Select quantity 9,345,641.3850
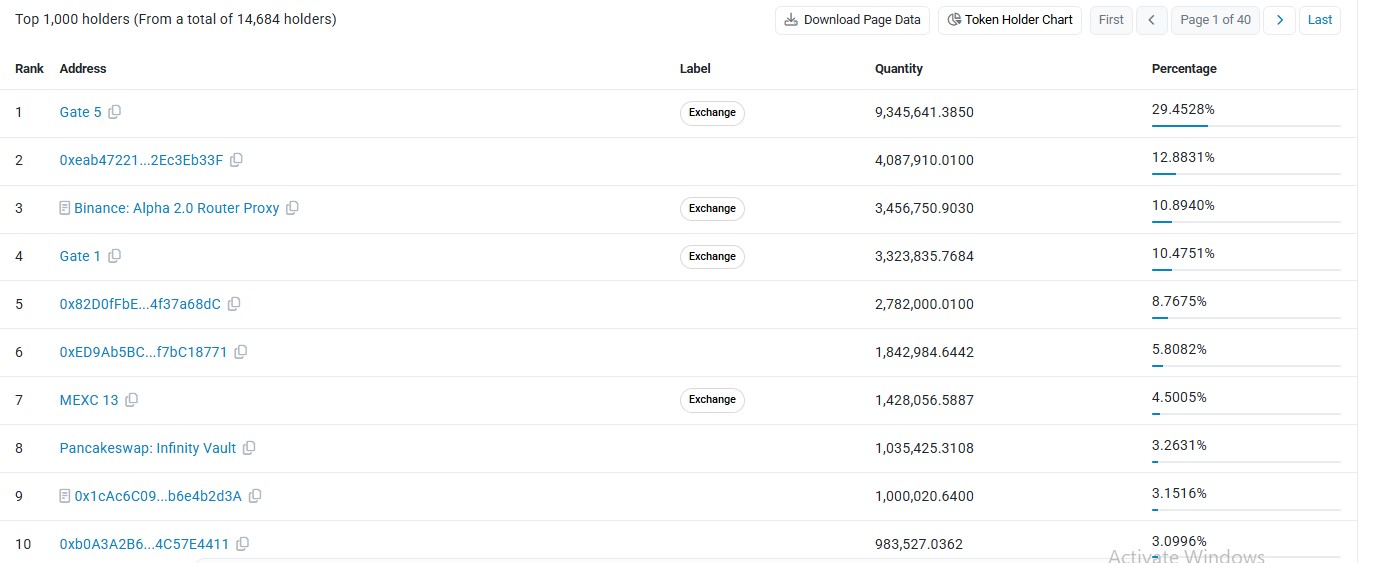The height and width of the screenshot is (563, 1385). (924, 112)
